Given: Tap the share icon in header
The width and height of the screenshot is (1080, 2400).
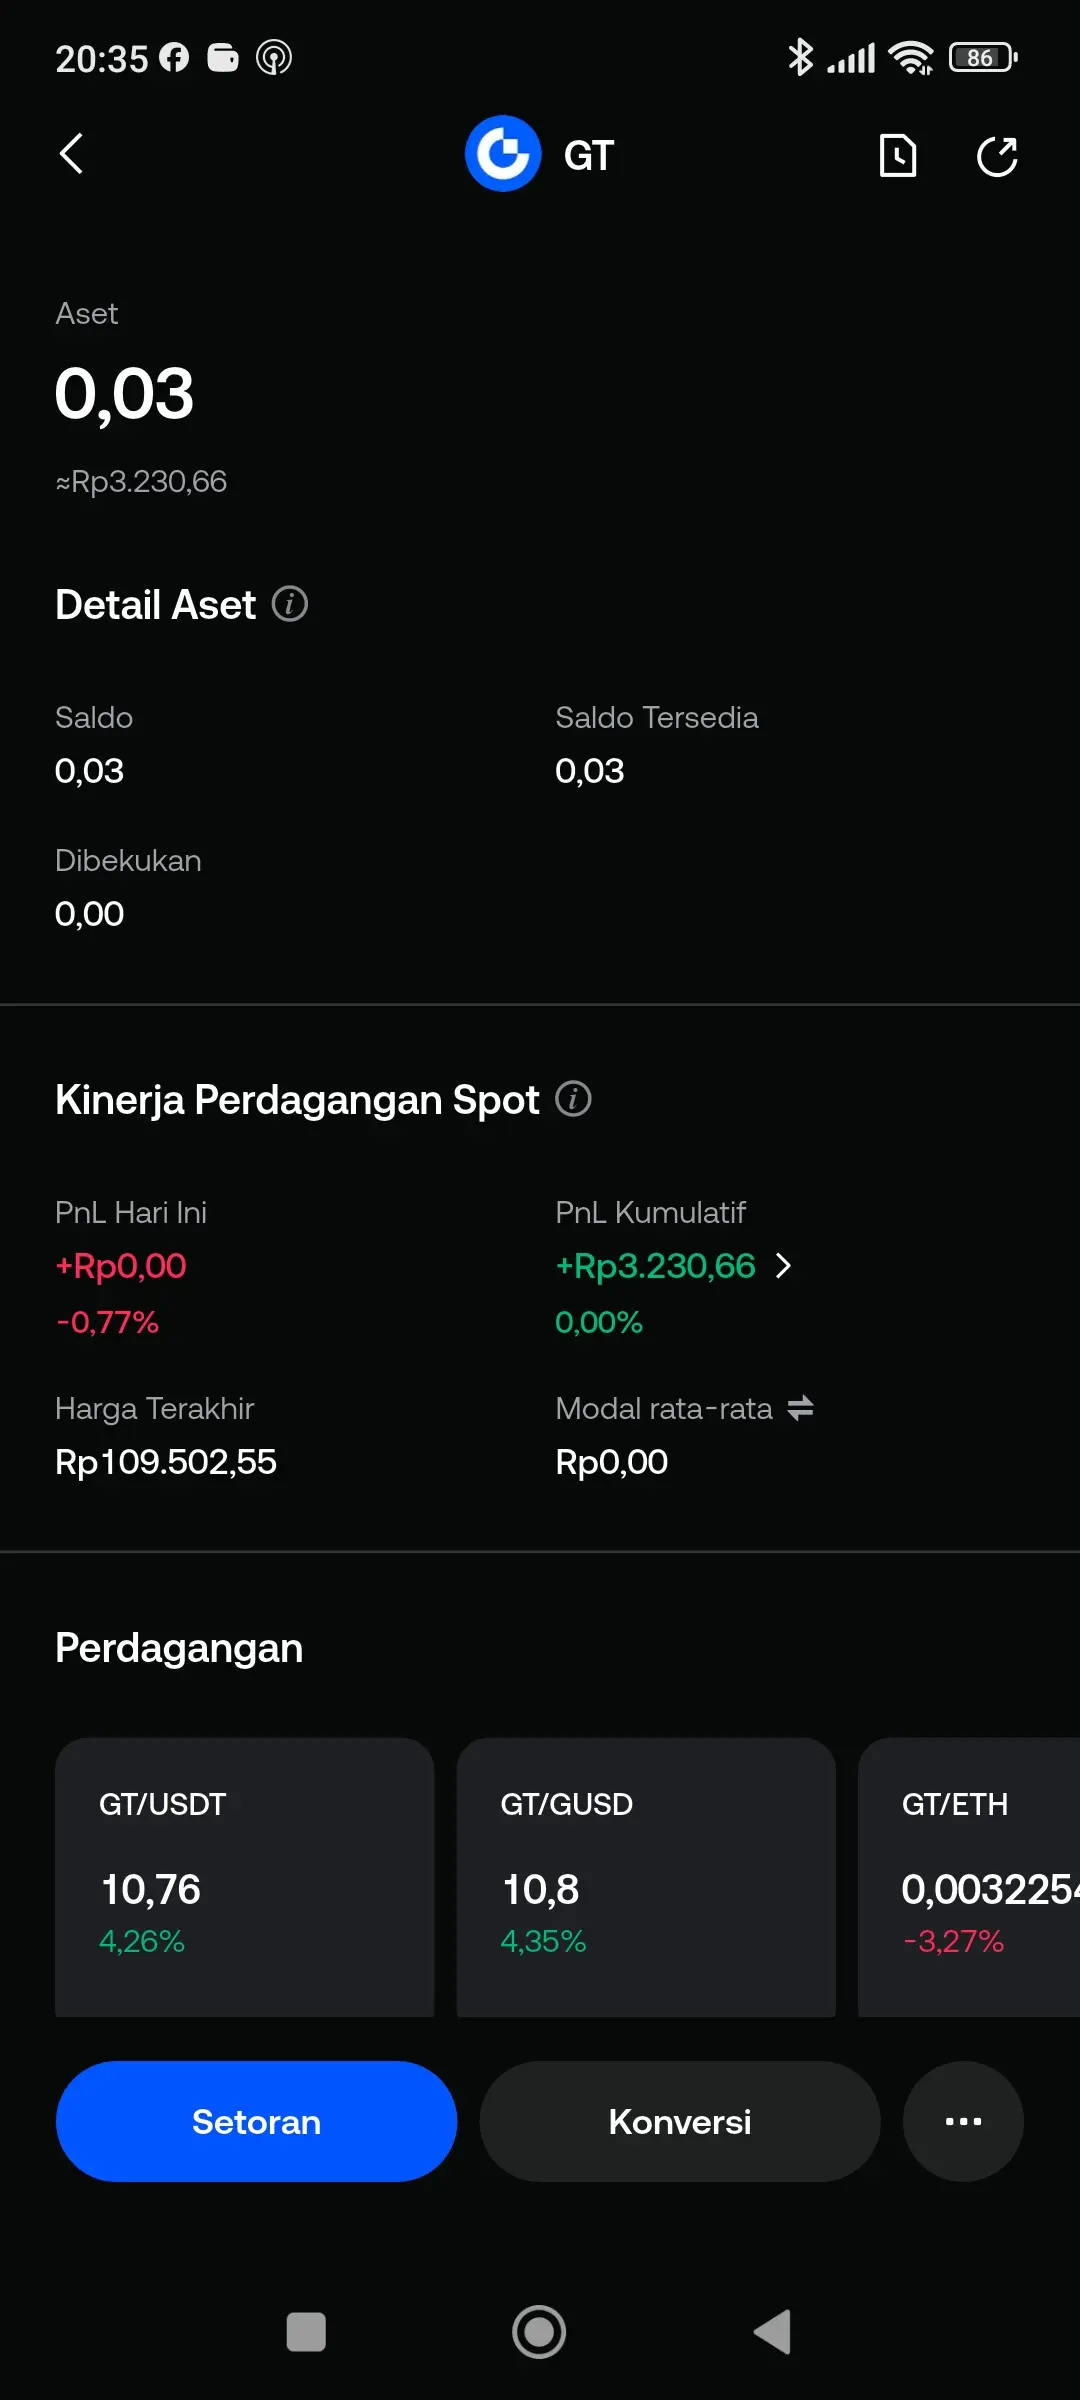Looking at the screenshot, I should (x=997, y=156).
